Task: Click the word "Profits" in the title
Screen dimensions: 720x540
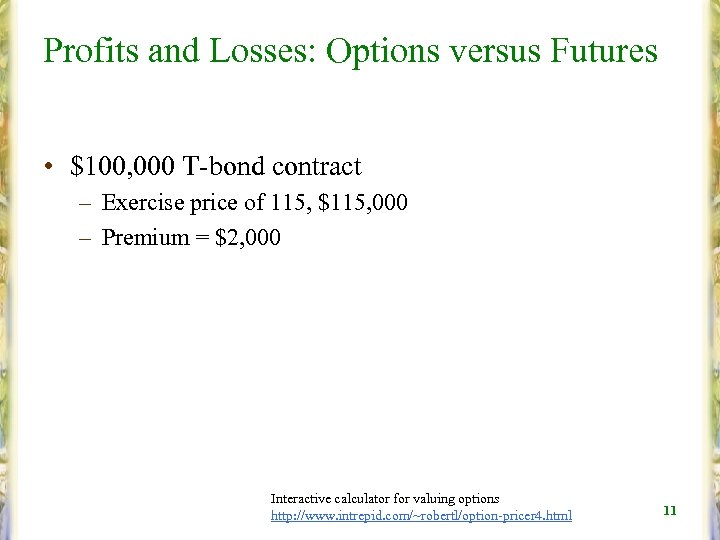Action: click(x=92, y=50)
